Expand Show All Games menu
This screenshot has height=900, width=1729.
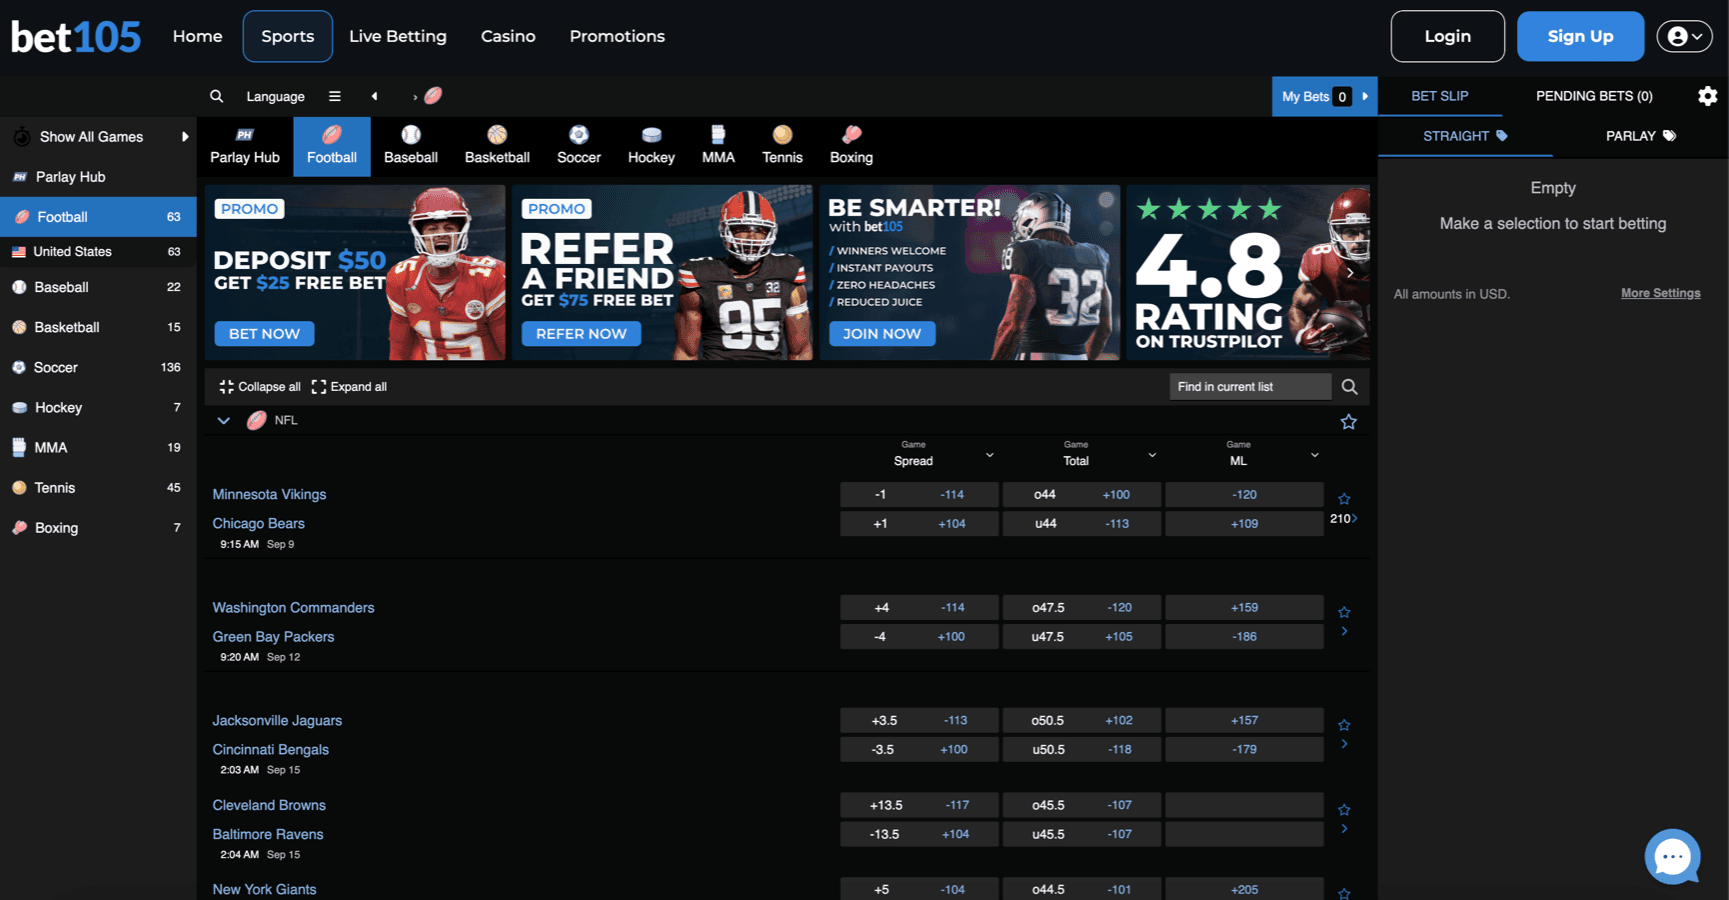pos(98,137)
